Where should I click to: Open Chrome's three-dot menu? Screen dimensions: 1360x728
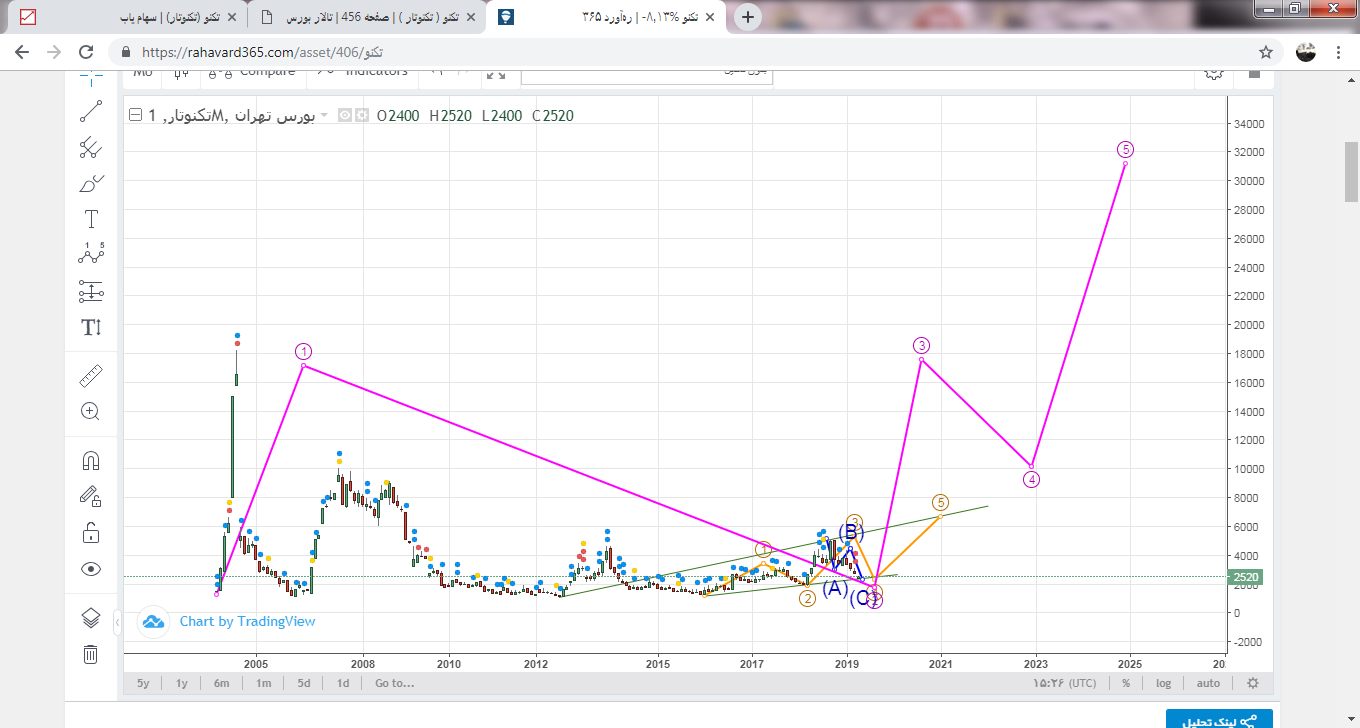(1338, 52)
